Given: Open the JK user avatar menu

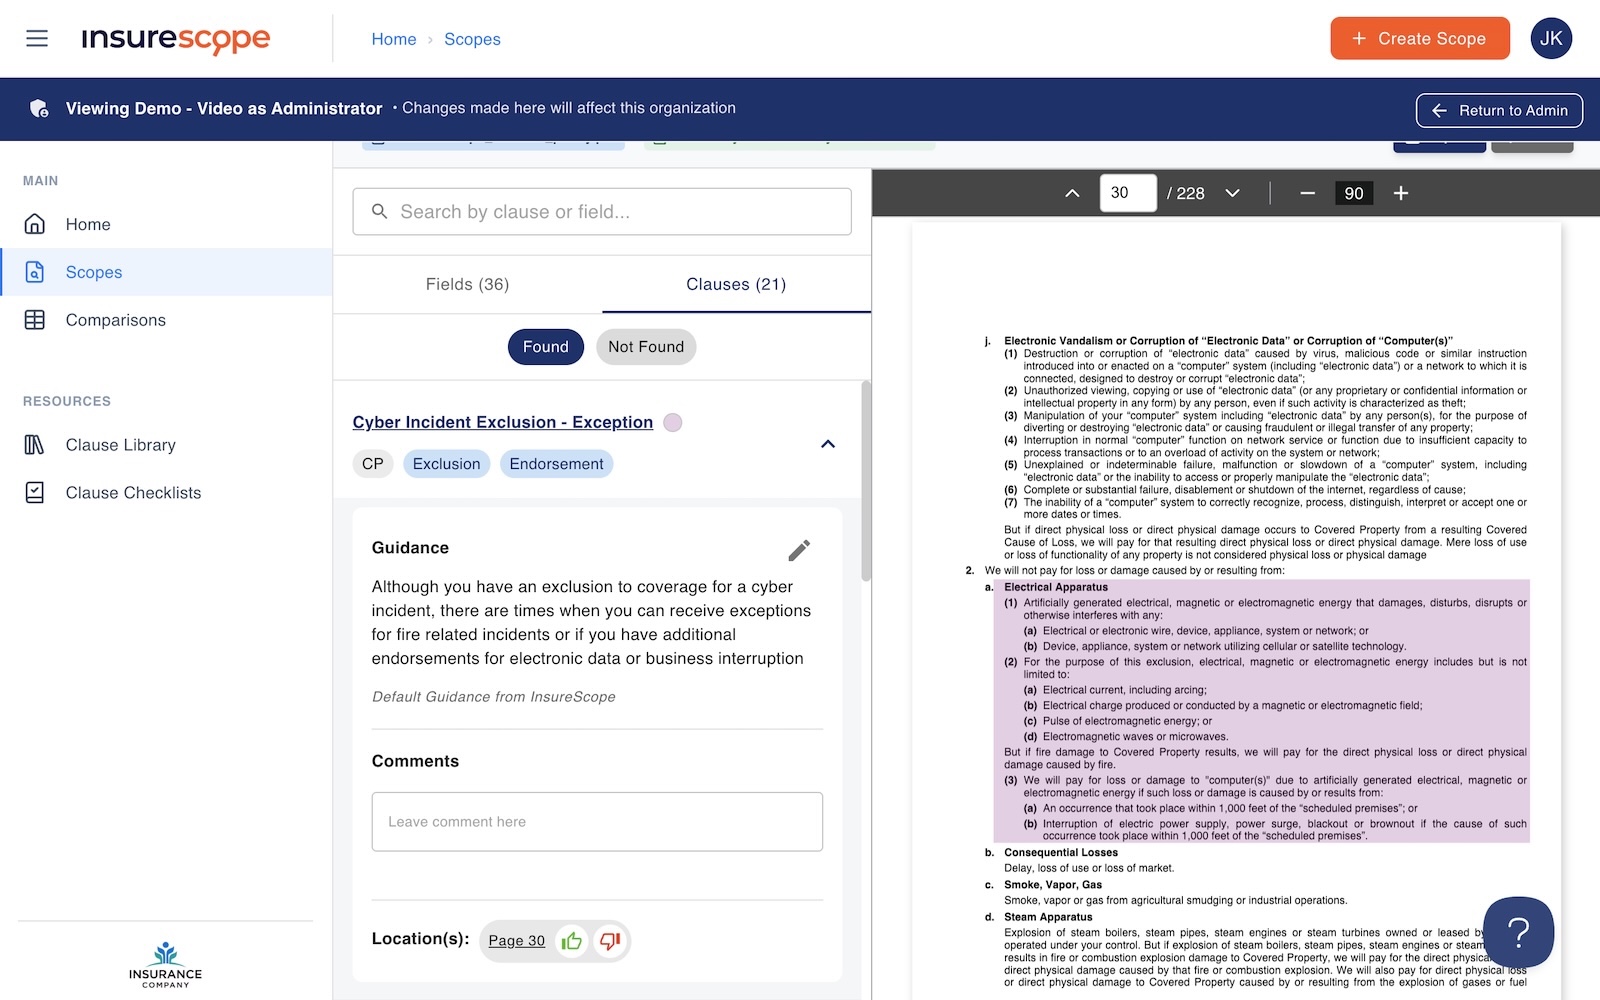Looking at the screenshot, I should 1550,39.
